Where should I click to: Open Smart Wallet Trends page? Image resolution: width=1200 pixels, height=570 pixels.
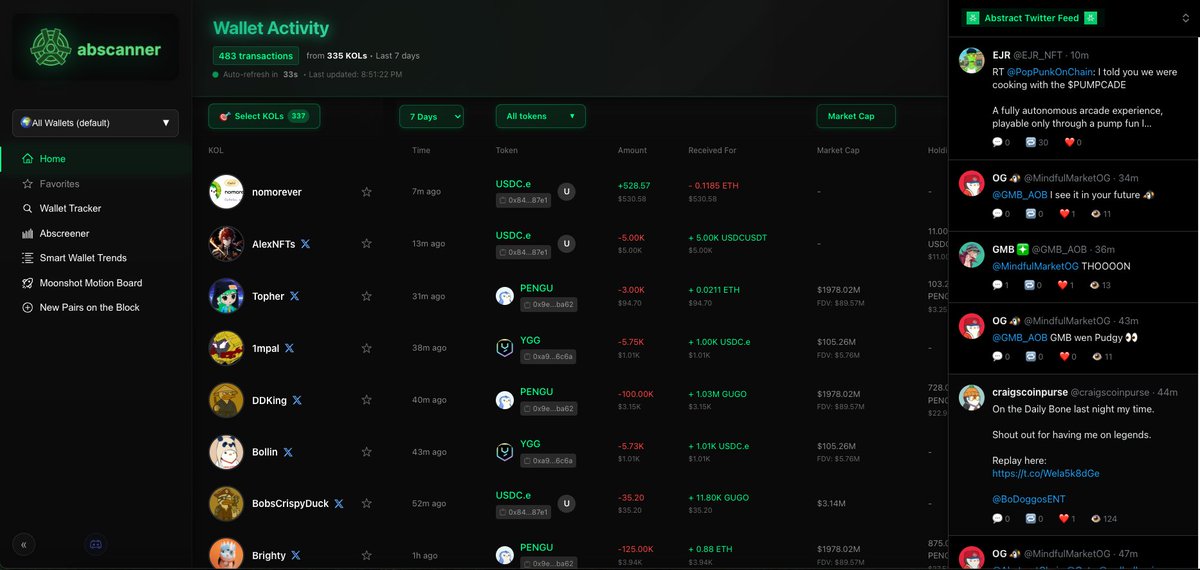96,258
